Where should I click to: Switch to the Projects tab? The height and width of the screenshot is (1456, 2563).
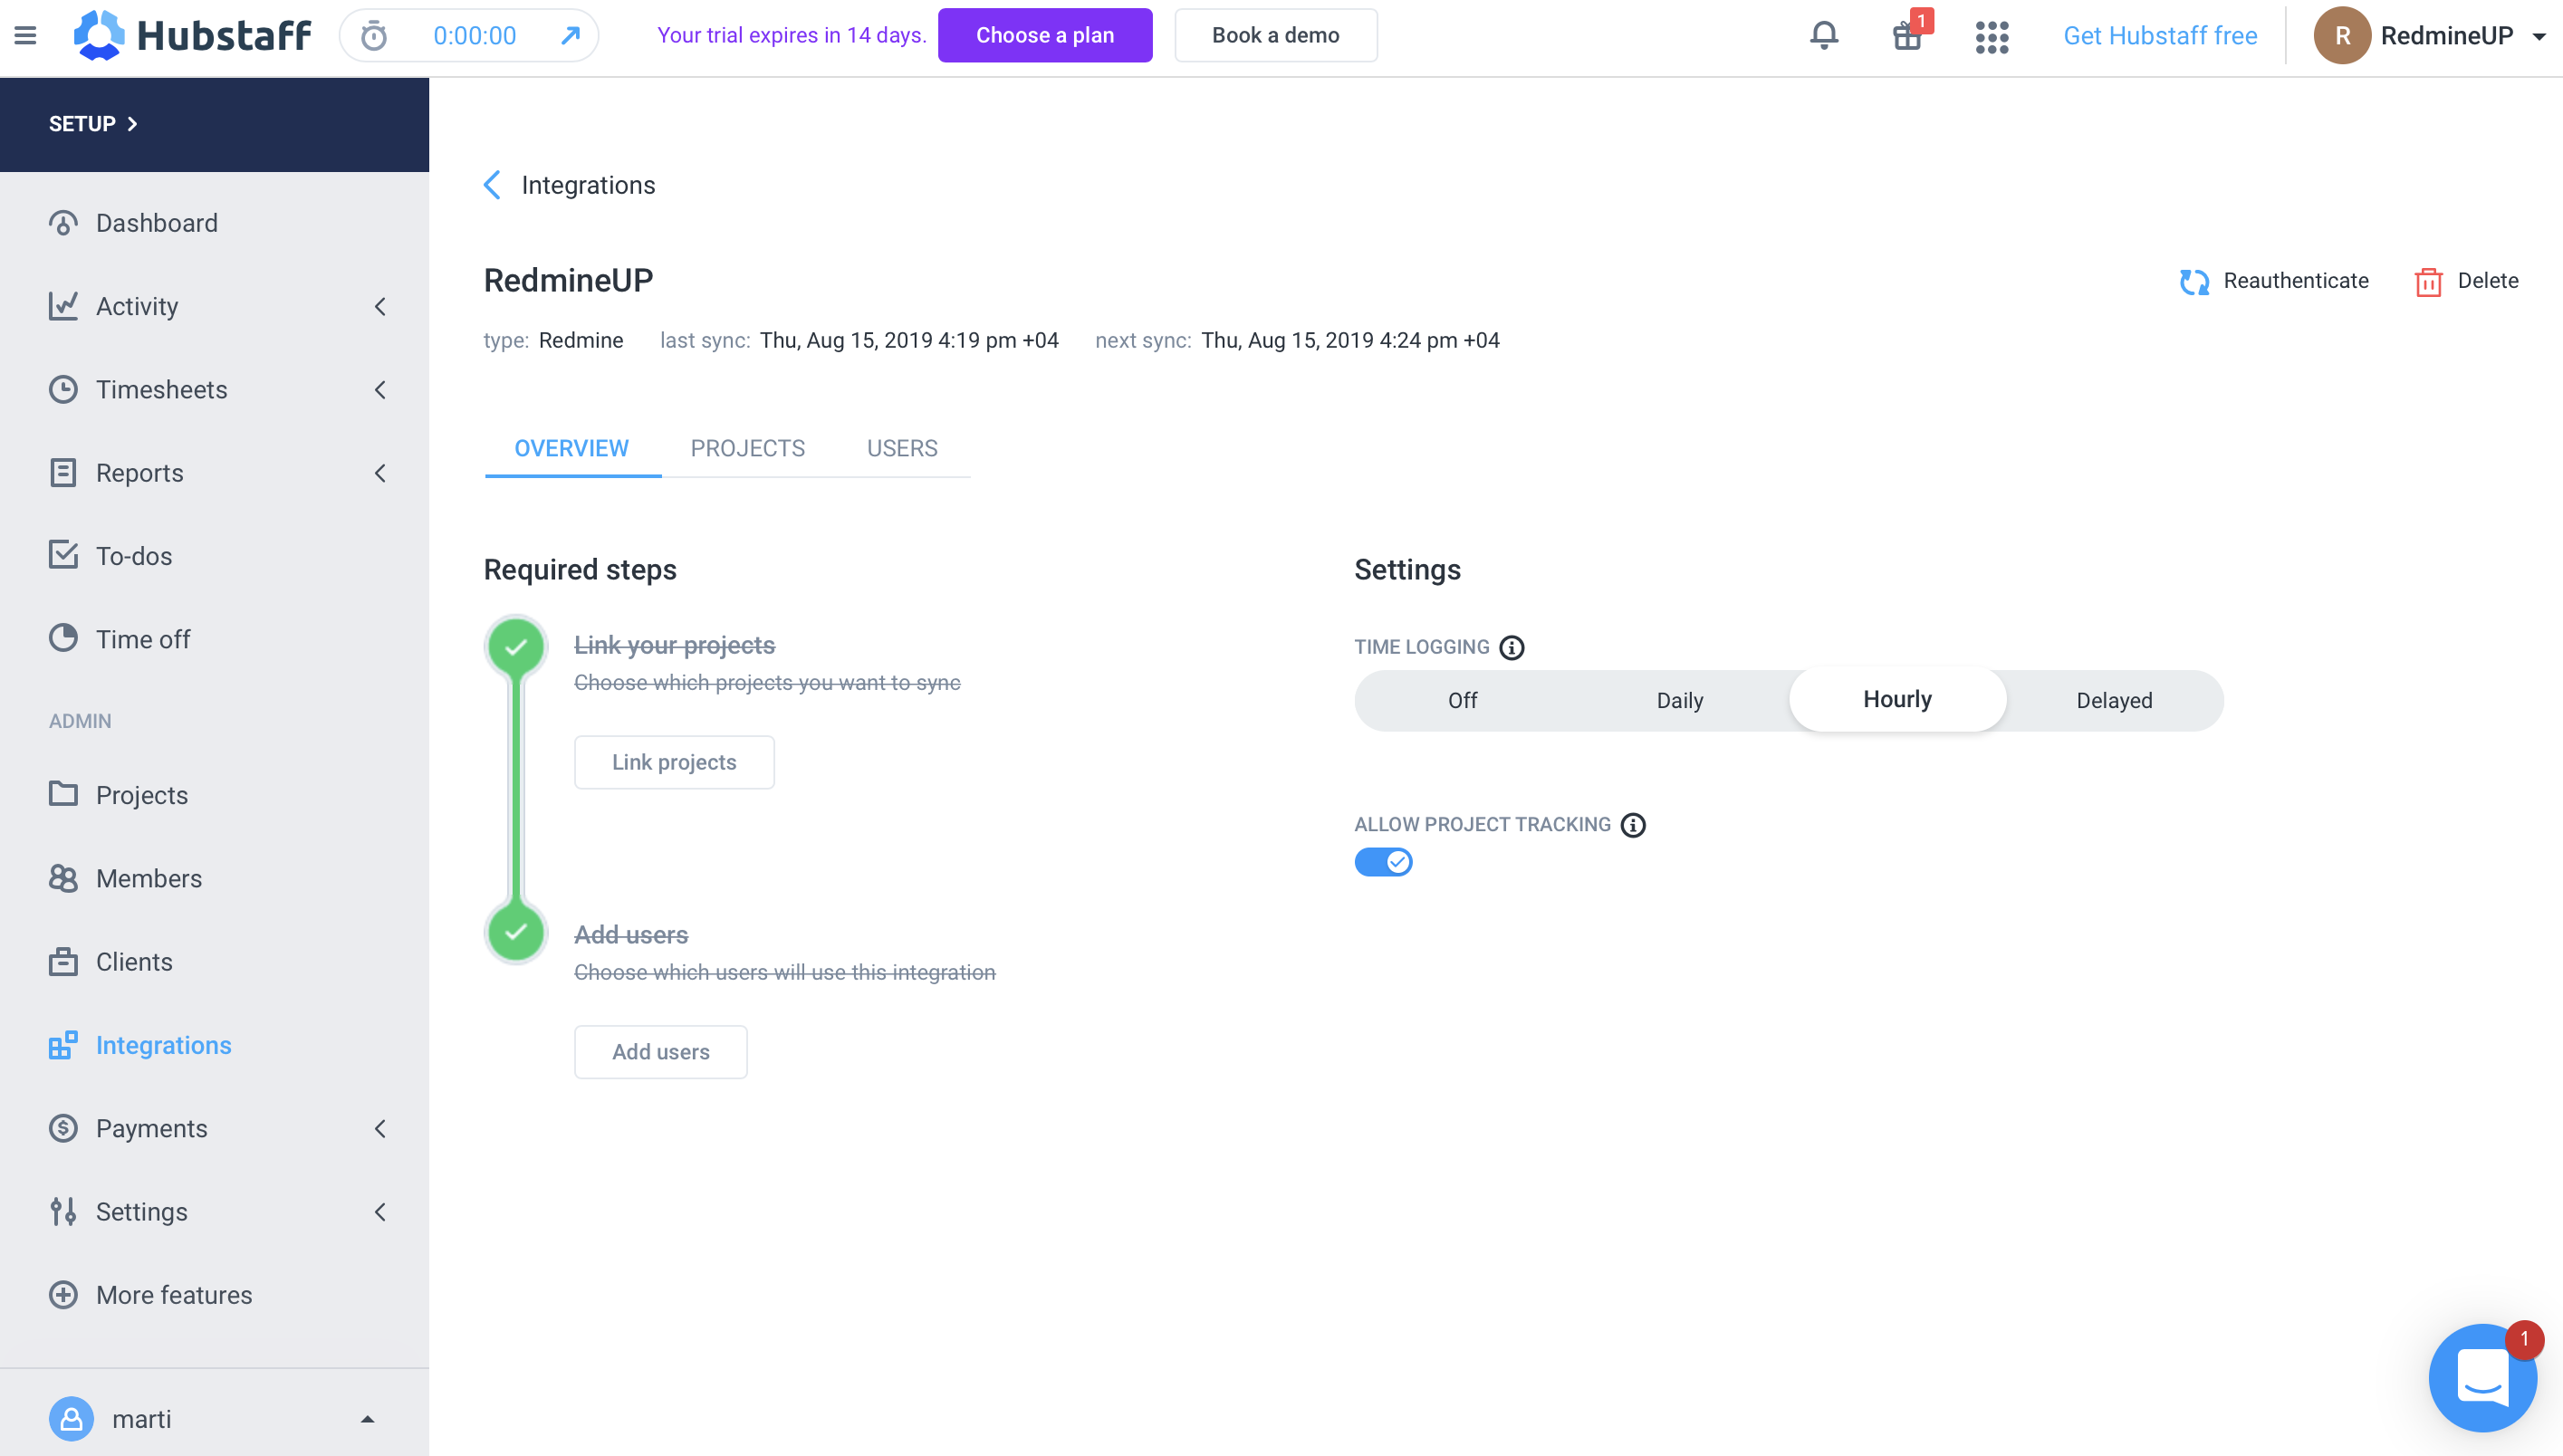[748, 447]
